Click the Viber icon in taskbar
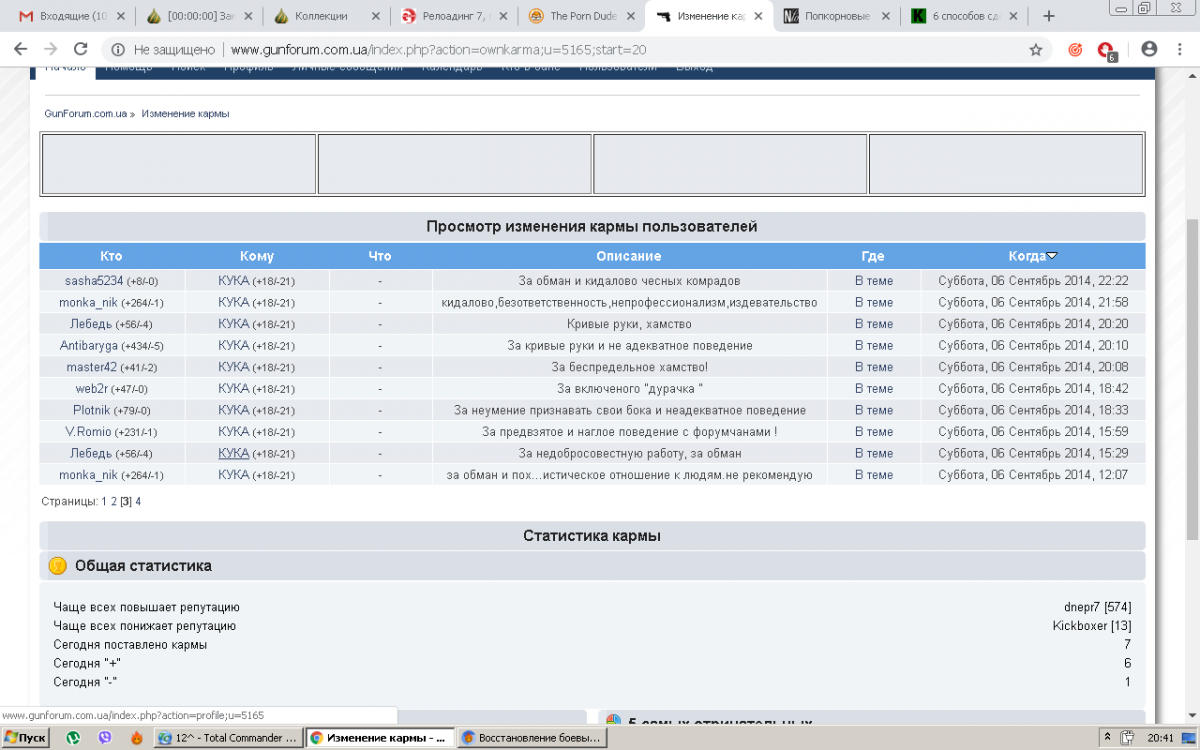Viewport: 1200px width, 750px height. point(105,738)
